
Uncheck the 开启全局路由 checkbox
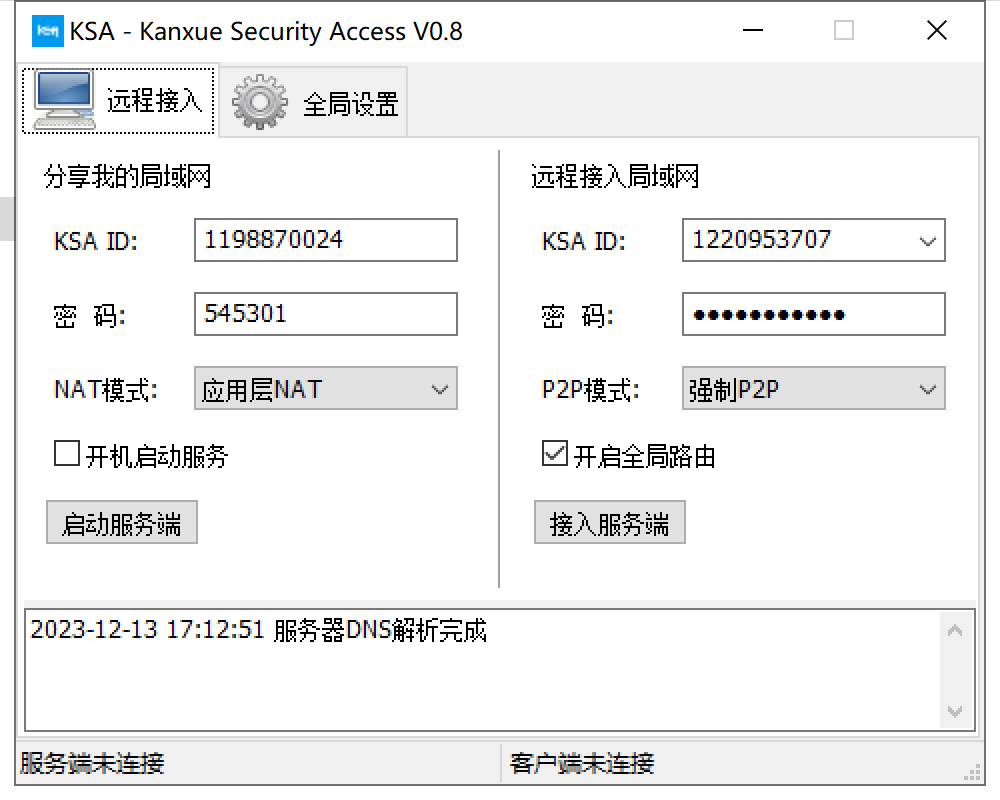554,455
